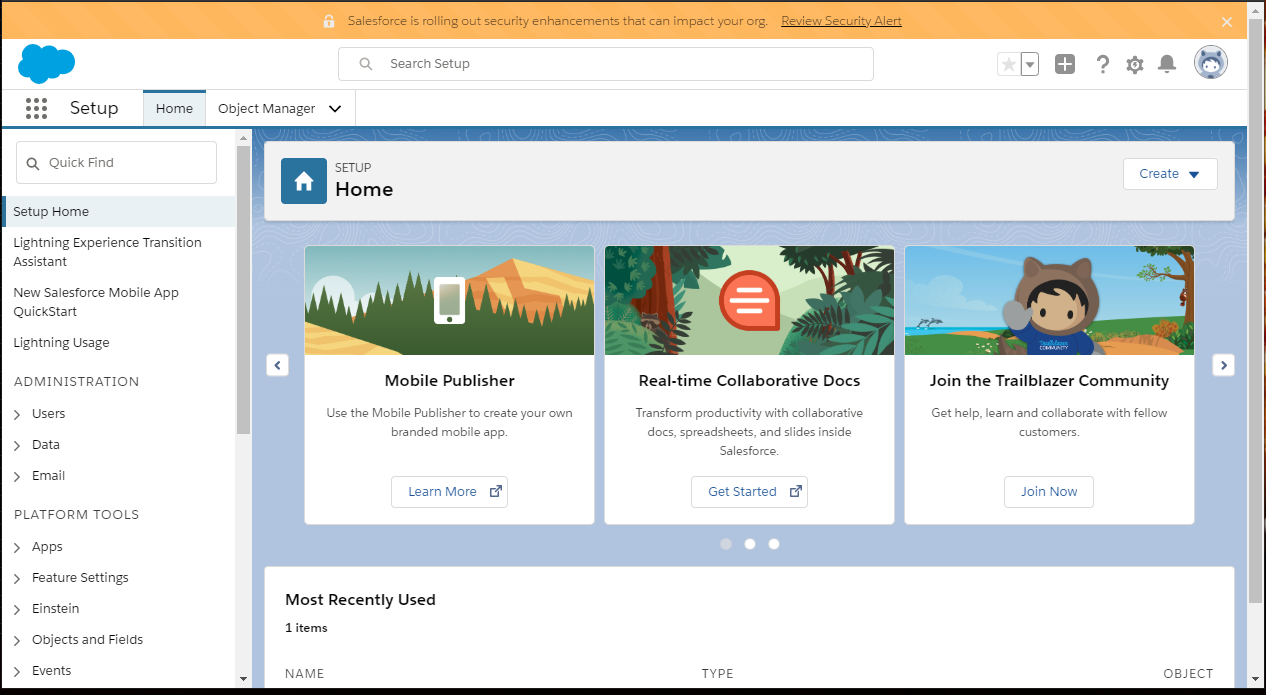This screenshot has width=1266, height=695.
Task: Click the global actions plus icon
Action: tap(1065, 64)
